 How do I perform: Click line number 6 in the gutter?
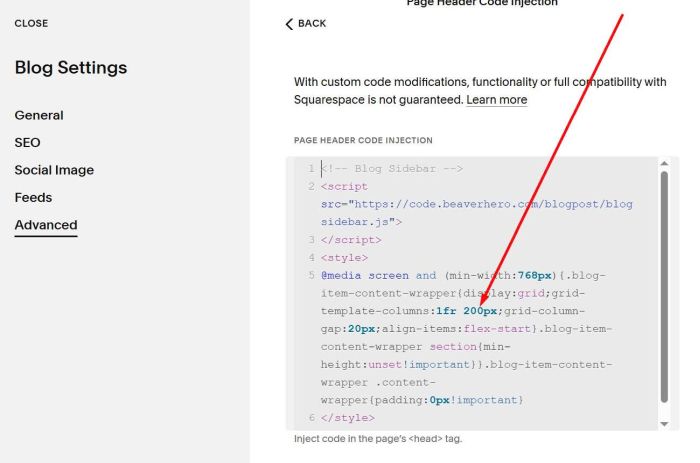click(x=312, y=417)
